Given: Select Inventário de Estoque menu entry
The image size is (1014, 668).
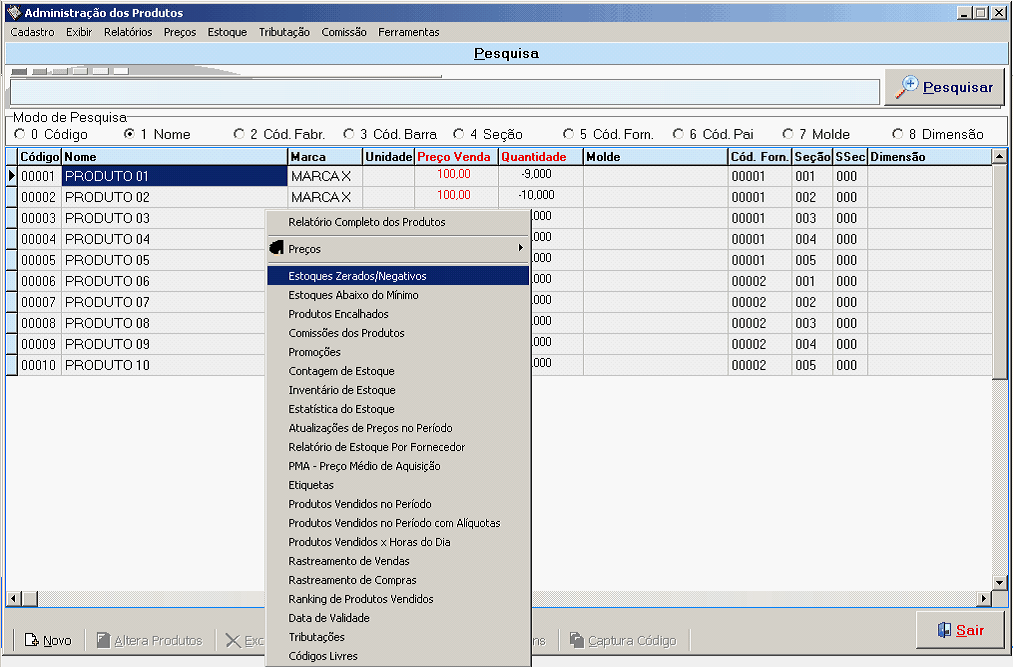Looking at the screenshot, I should [341, 390].
